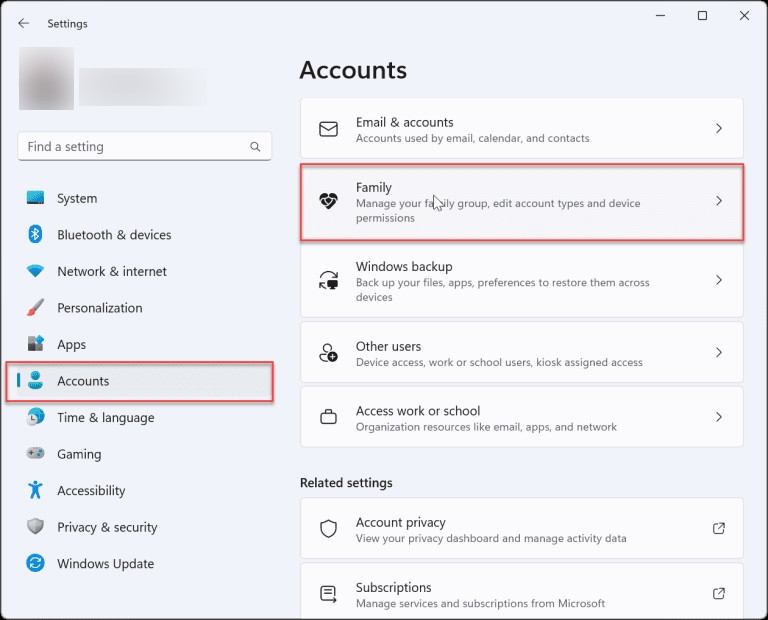Click the Privacy shield icon in sidebar
The width and height of the screenshot is (768, 620).
[35, 526]
